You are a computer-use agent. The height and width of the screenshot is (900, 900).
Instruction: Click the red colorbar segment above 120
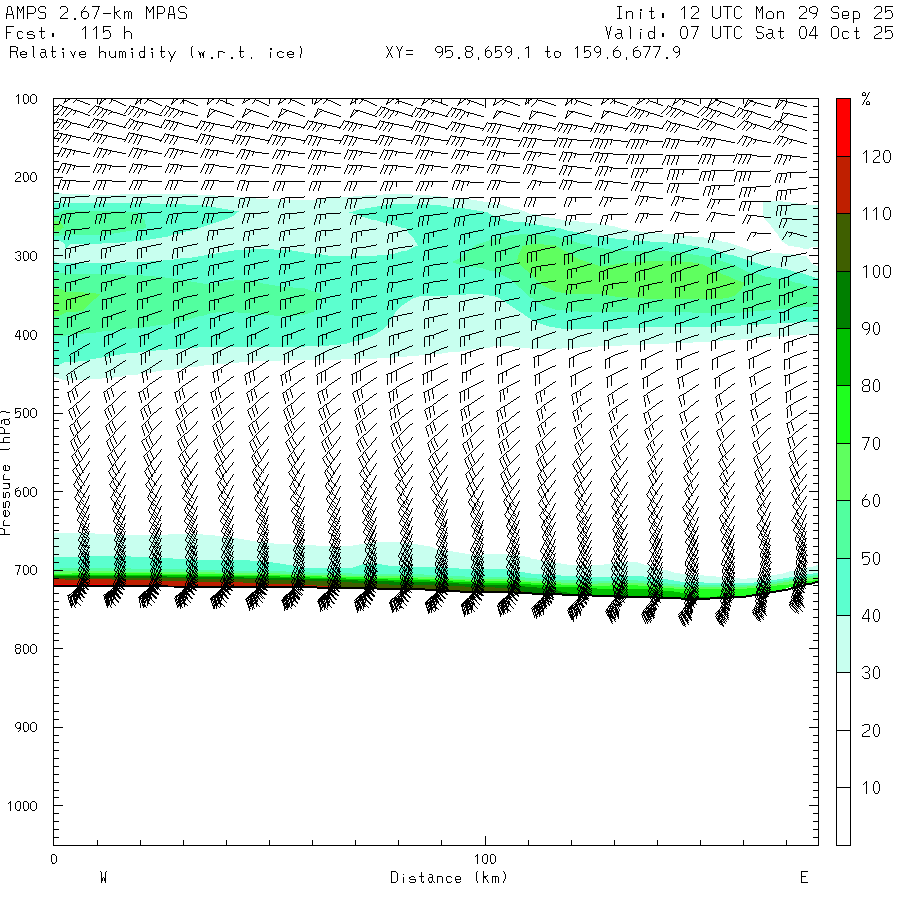tap(843, 127)
